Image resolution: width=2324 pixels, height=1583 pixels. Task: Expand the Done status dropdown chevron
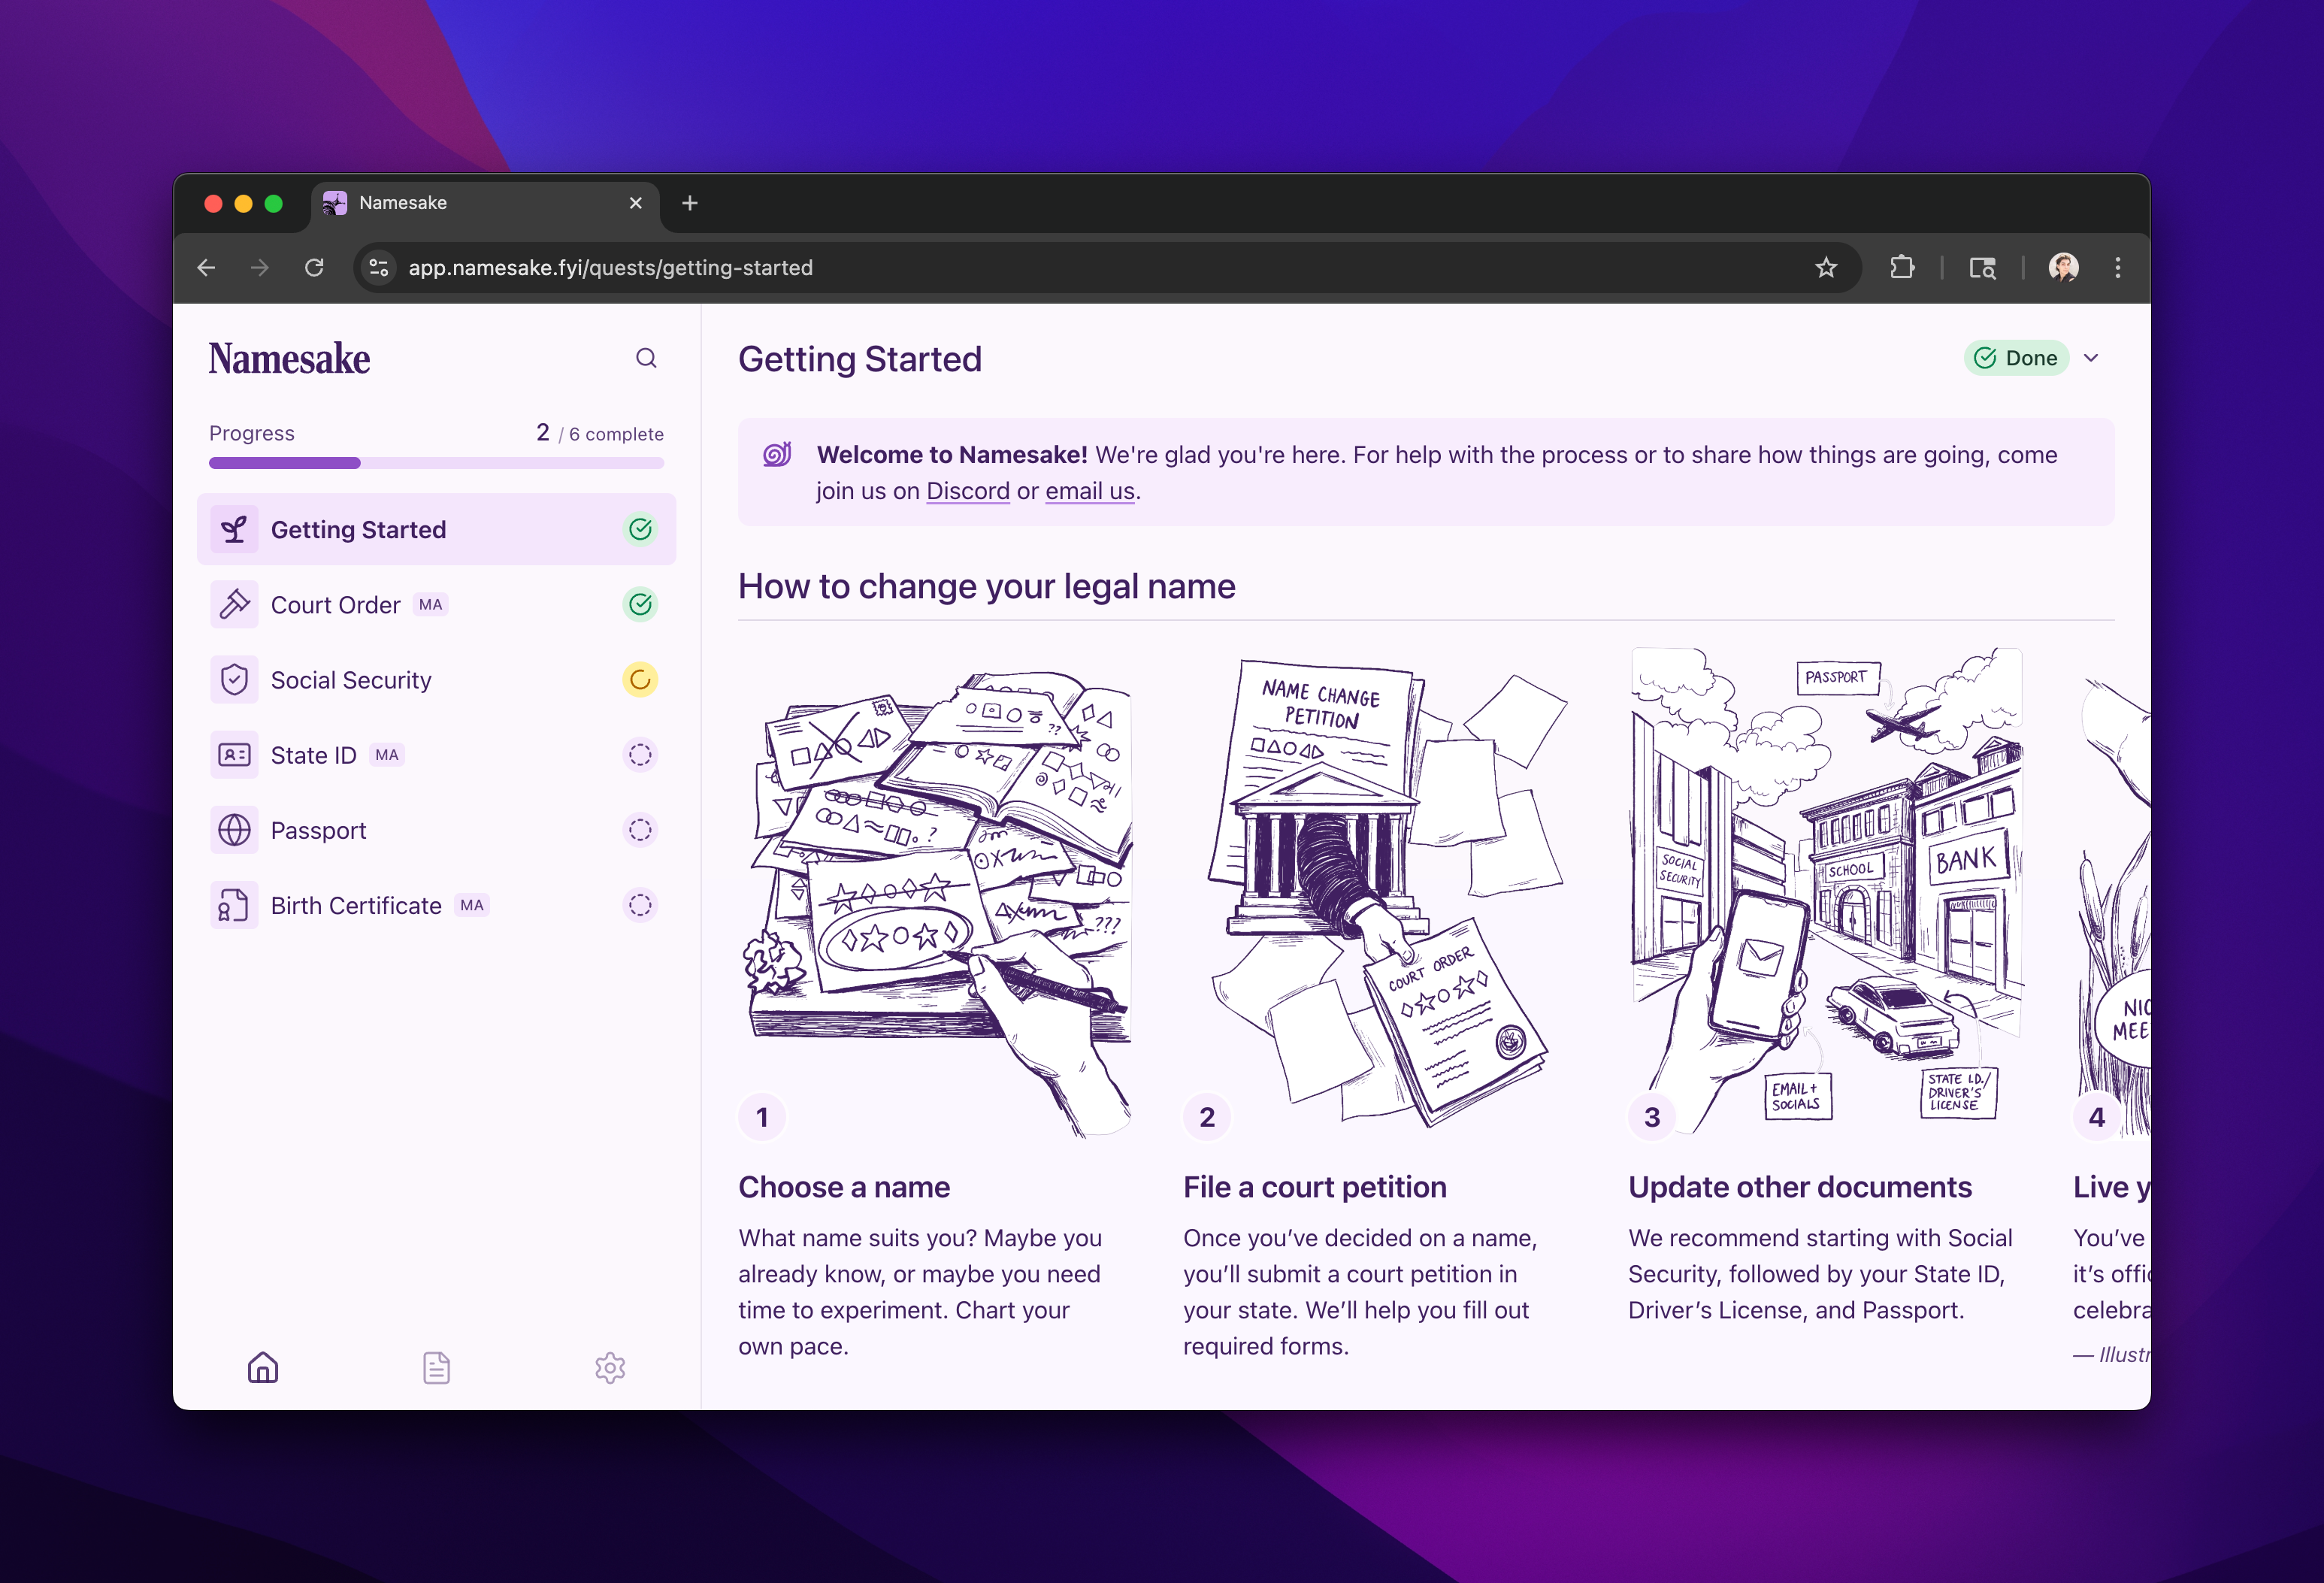point(2092,358)
